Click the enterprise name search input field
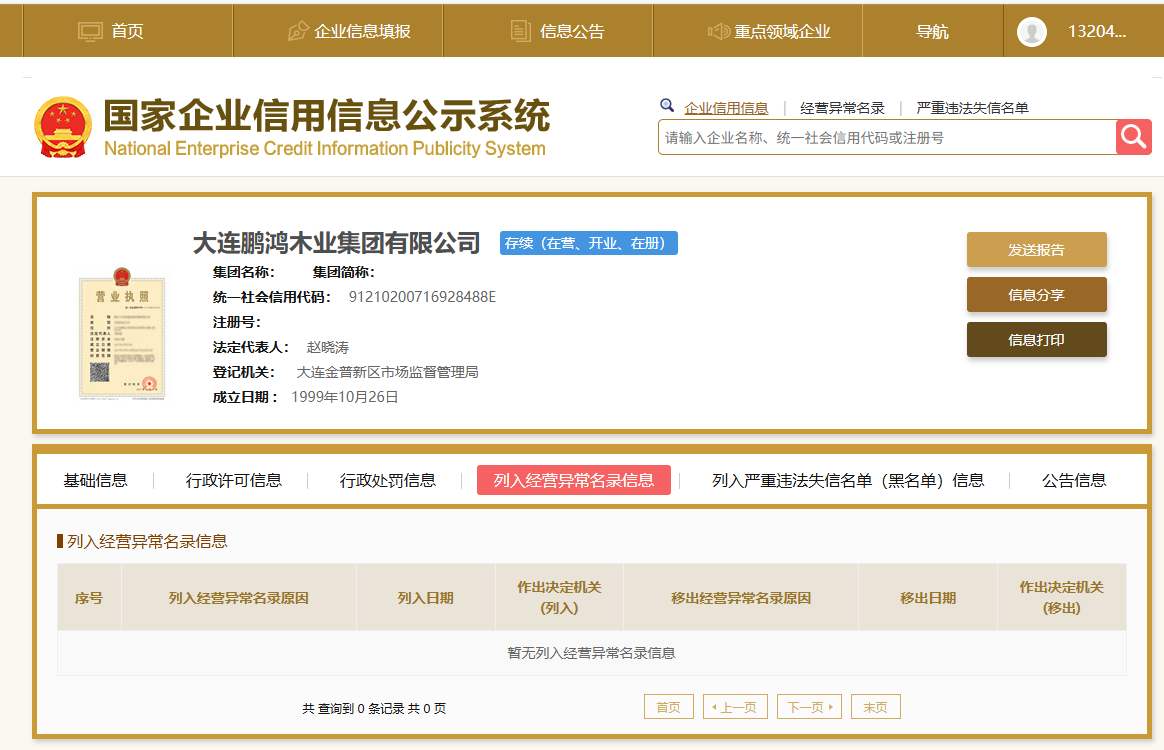The image size is (1164, 750). [886, 138]
